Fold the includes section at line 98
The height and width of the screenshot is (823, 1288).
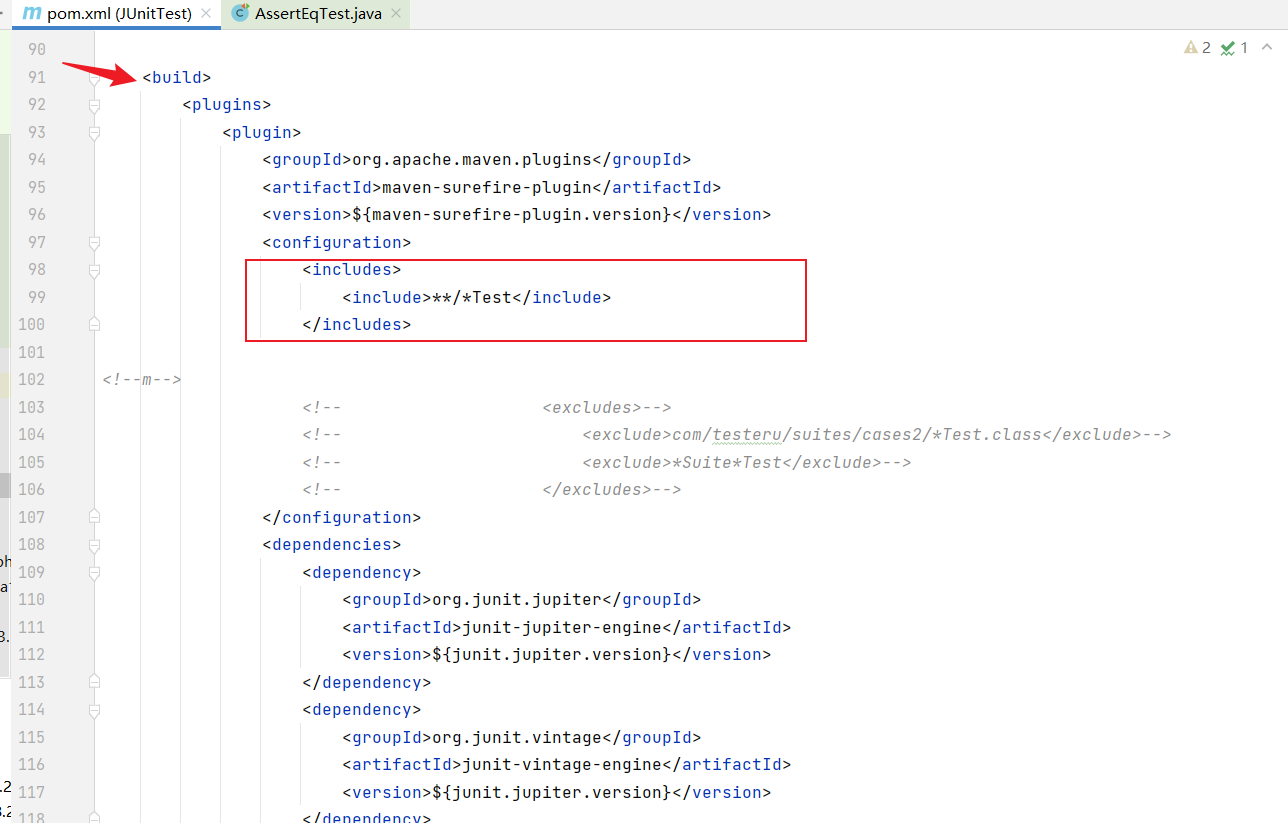pos(94,270)
